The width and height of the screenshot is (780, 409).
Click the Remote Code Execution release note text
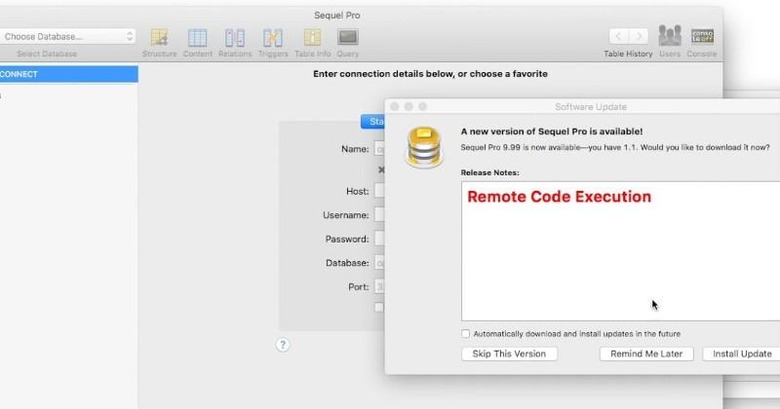[x=559, y=197]
